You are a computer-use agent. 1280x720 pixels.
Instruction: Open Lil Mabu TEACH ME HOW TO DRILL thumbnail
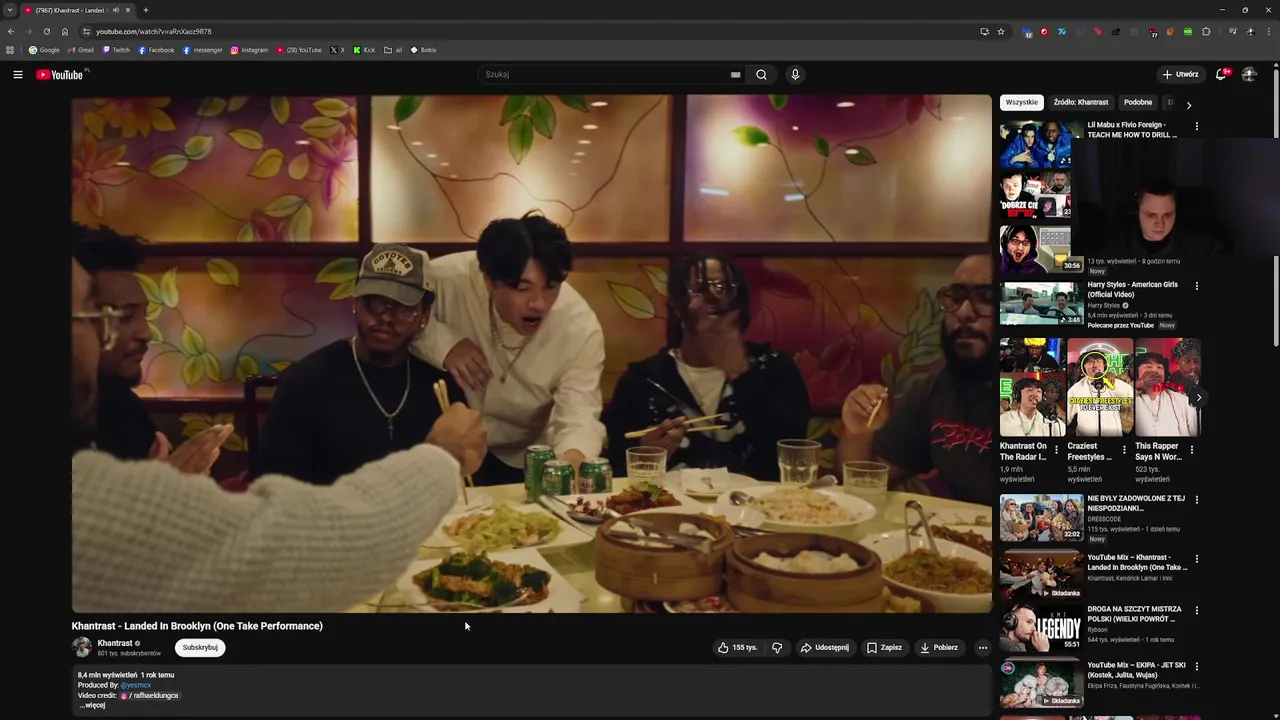coord(1035,145)
